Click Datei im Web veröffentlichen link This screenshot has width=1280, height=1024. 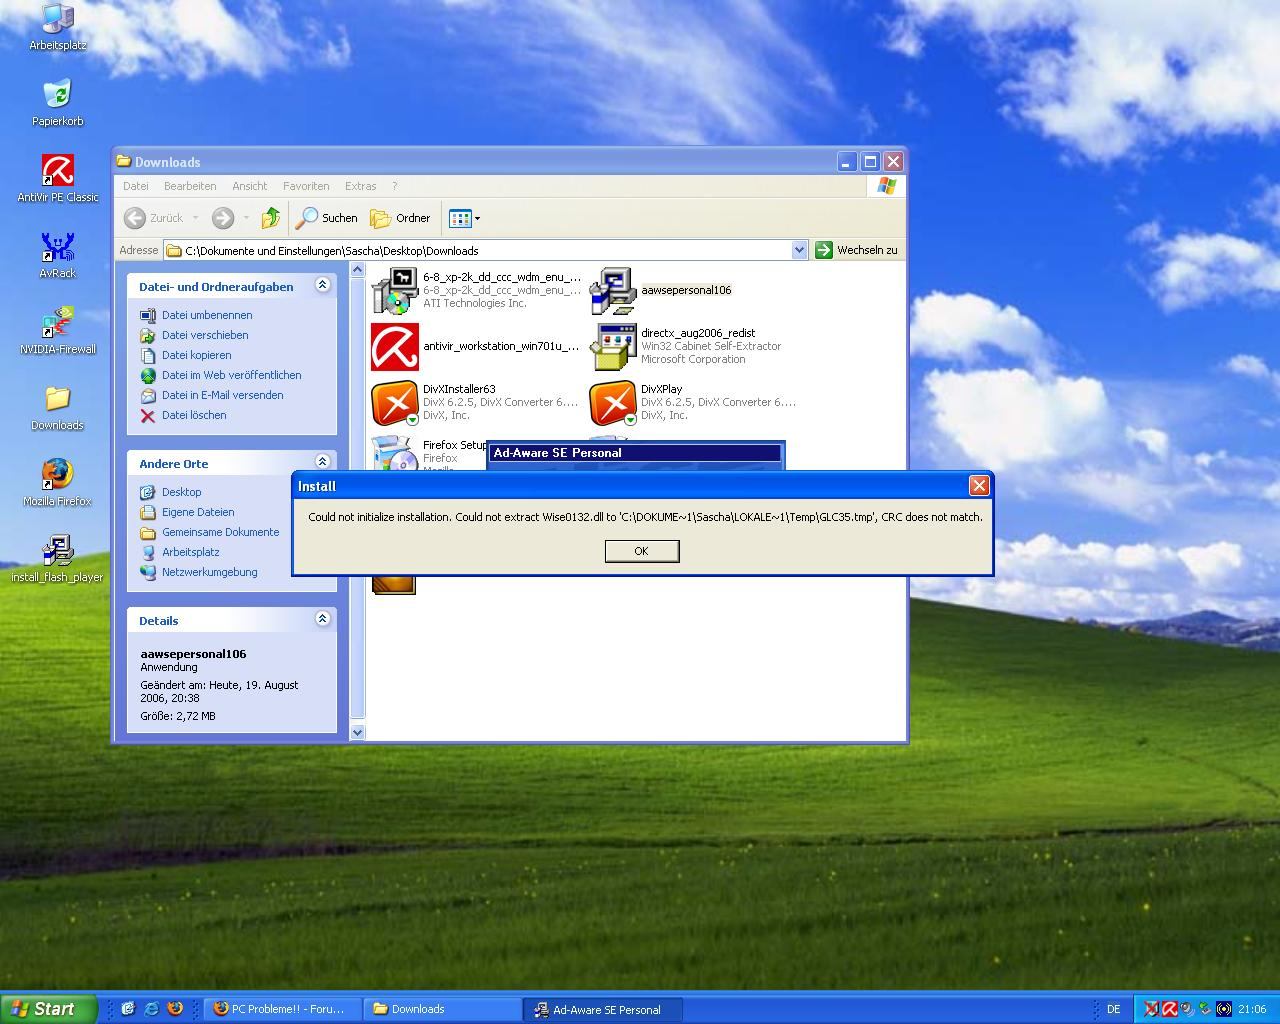232,375
